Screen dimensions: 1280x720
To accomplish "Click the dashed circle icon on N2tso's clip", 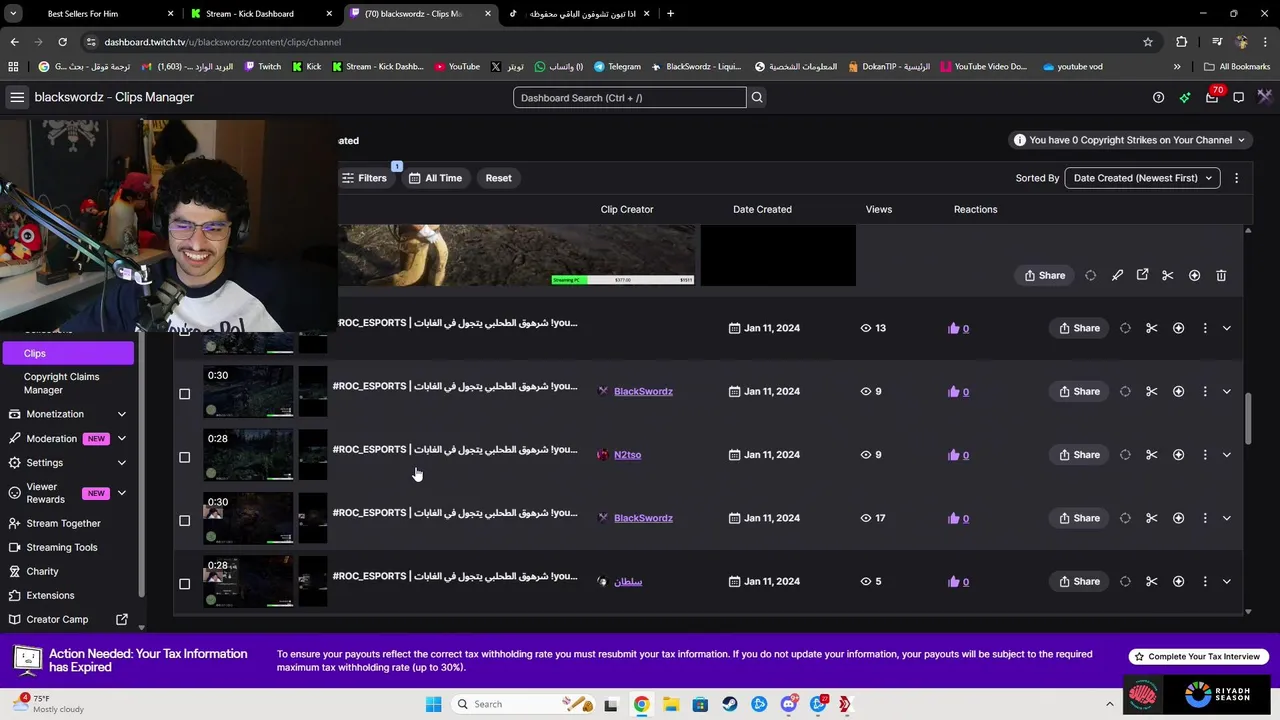I will tap(1125, 454).
